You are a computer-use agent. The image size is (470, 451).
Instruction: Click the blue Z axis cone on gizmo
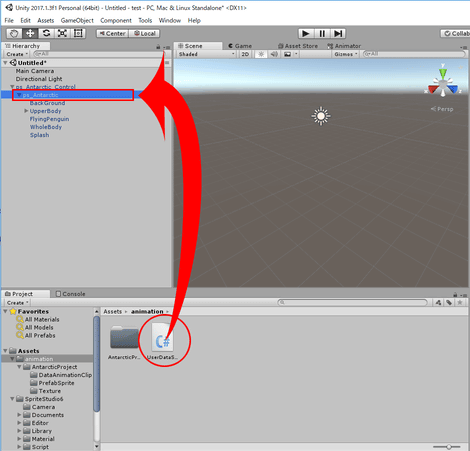tap(454, 89)
